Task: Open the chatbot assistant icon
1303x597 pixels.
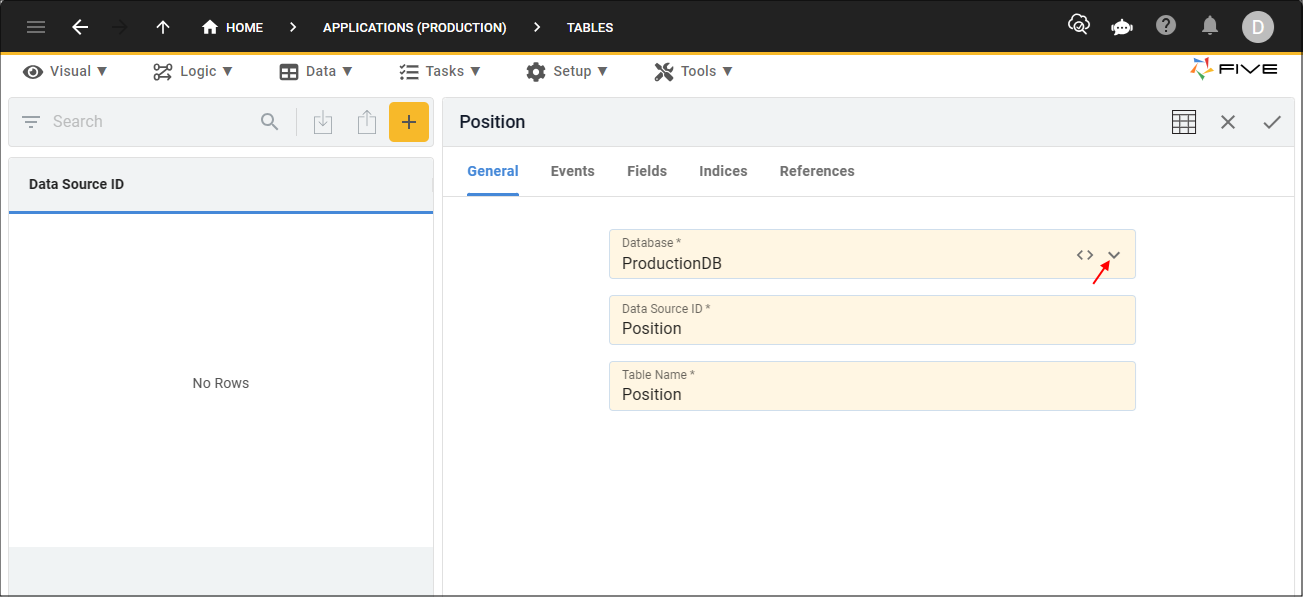Action: [1122, 27]
